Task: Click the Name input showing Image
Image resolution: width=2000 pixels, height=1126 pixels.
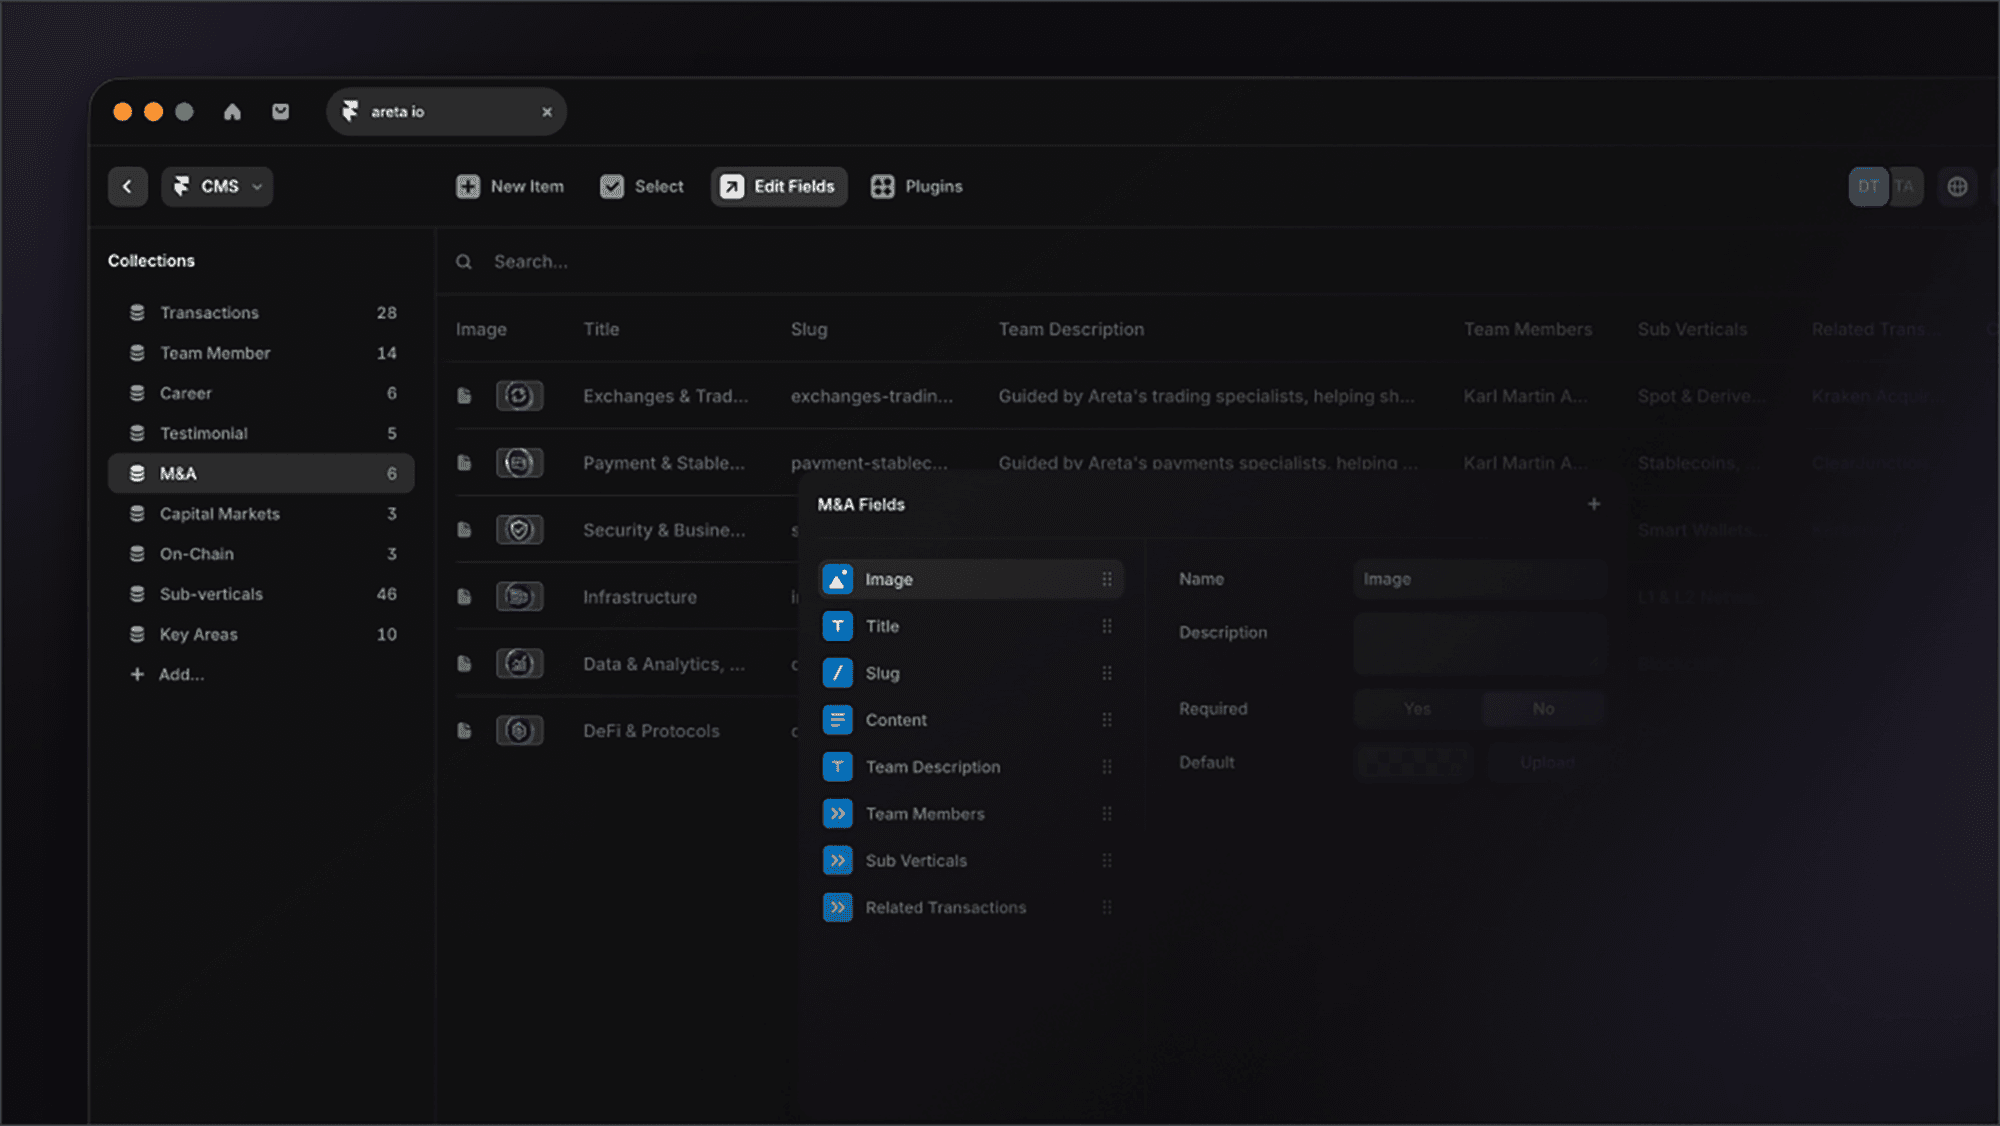Action: click(1479, 579)
